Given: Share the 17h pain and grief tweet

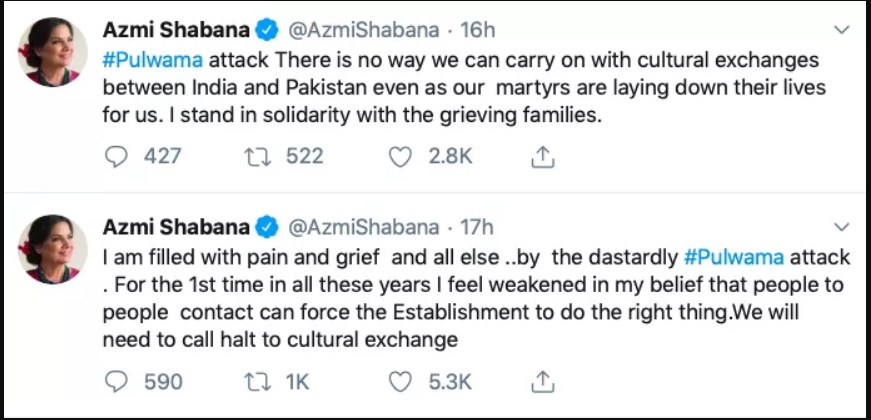Looking at the screenshot, I should pyautogui.click(x=541, y=381).
